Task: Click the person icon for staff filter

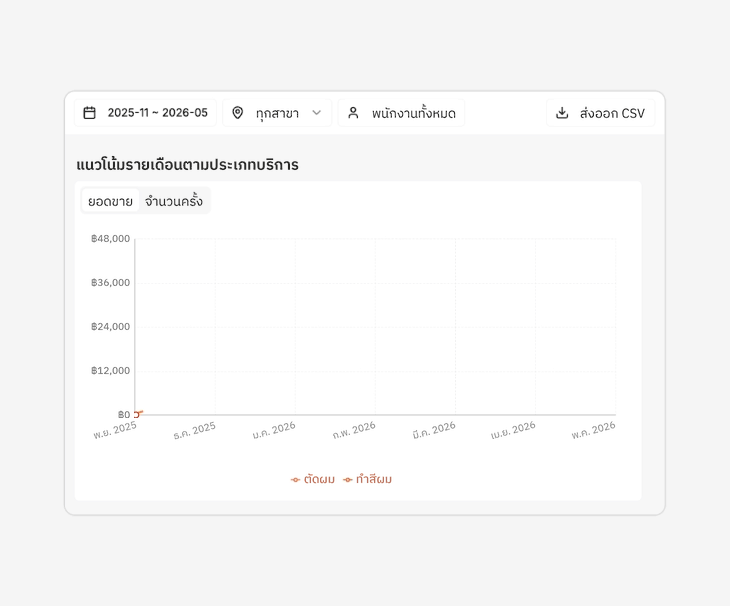Action: [353, 113]
